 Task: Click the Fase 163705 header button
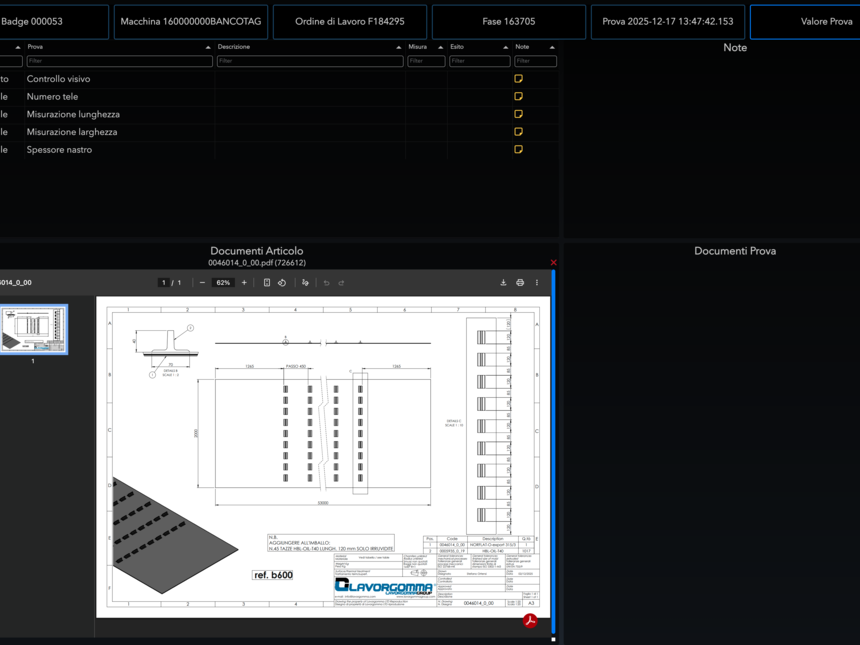pos(508,22)
